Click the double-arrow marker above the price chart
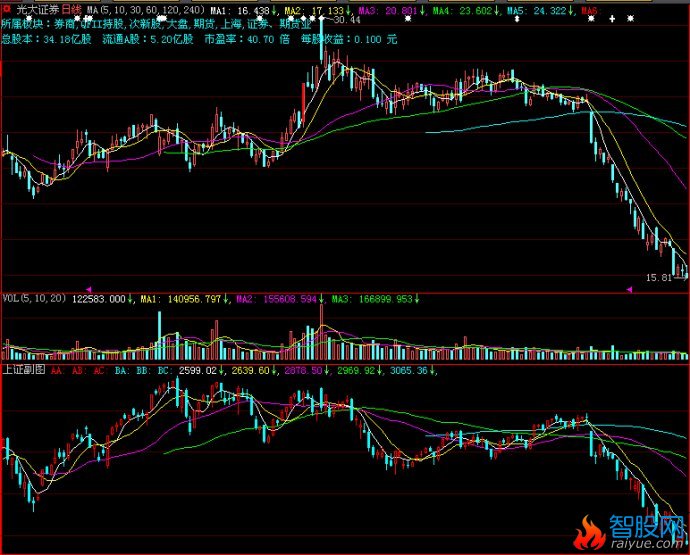The image size is (690, 555). click(x=517, y=19)
